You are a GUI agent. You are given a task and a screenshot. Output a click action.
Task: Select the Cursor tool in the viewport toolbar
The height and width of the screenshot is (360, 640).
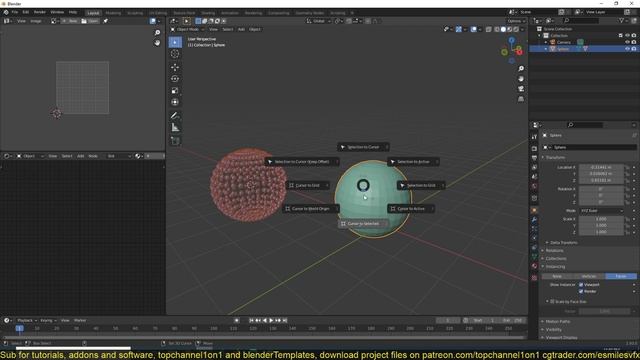click(x=175, y=54)
